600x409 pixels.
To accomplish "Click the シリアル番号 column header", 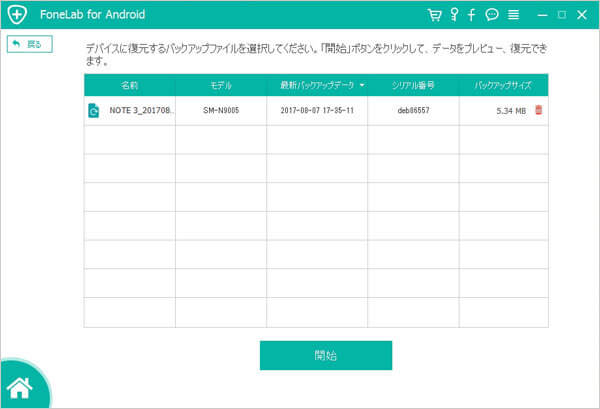I will (413, 85).
